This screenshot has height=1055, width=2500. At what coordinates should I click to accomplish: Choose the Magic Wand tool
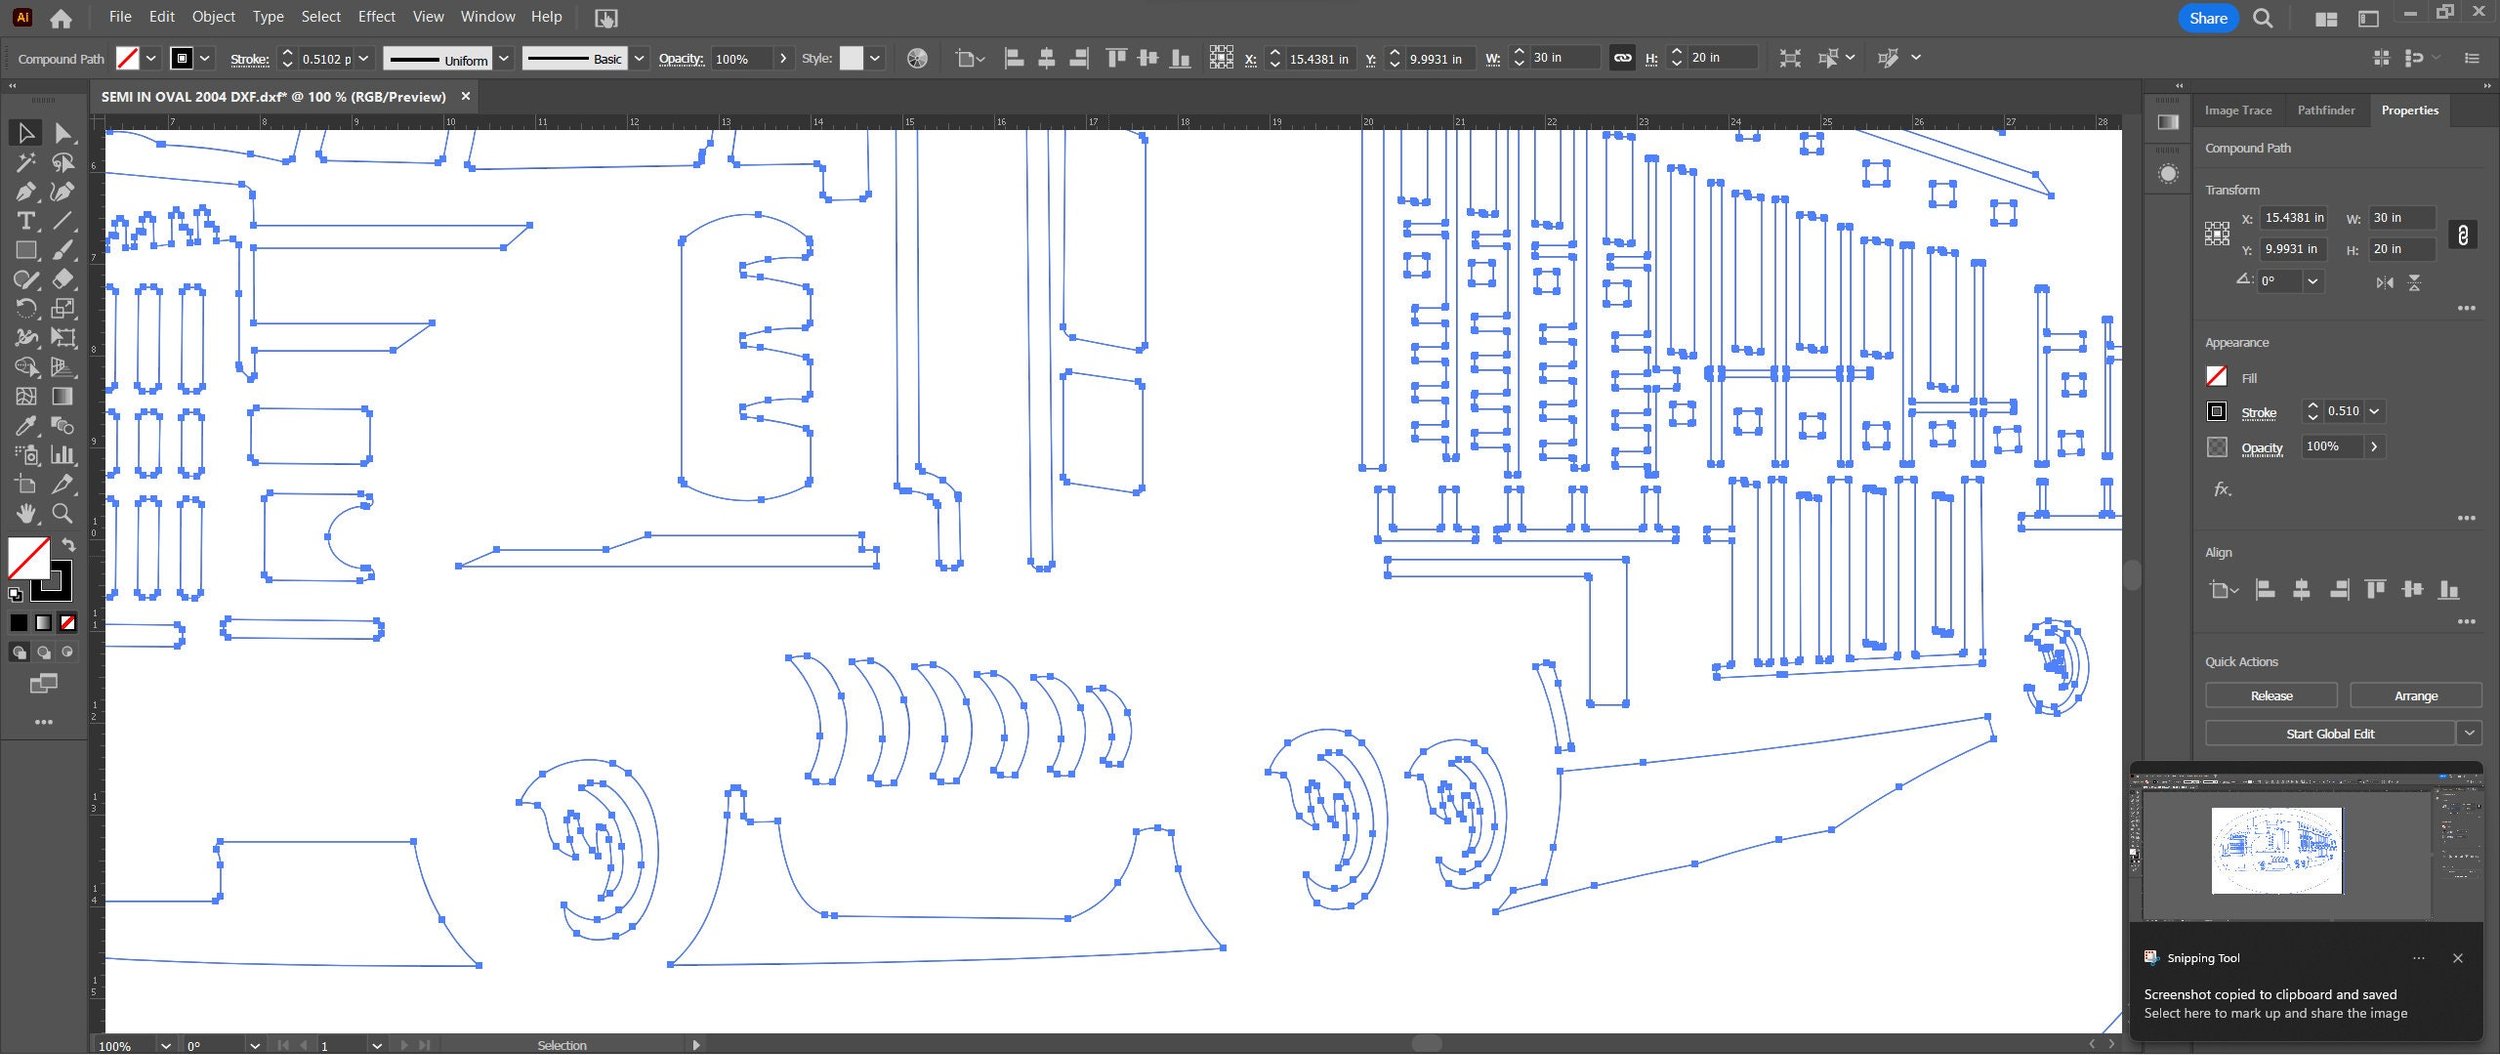click(26, 162)
